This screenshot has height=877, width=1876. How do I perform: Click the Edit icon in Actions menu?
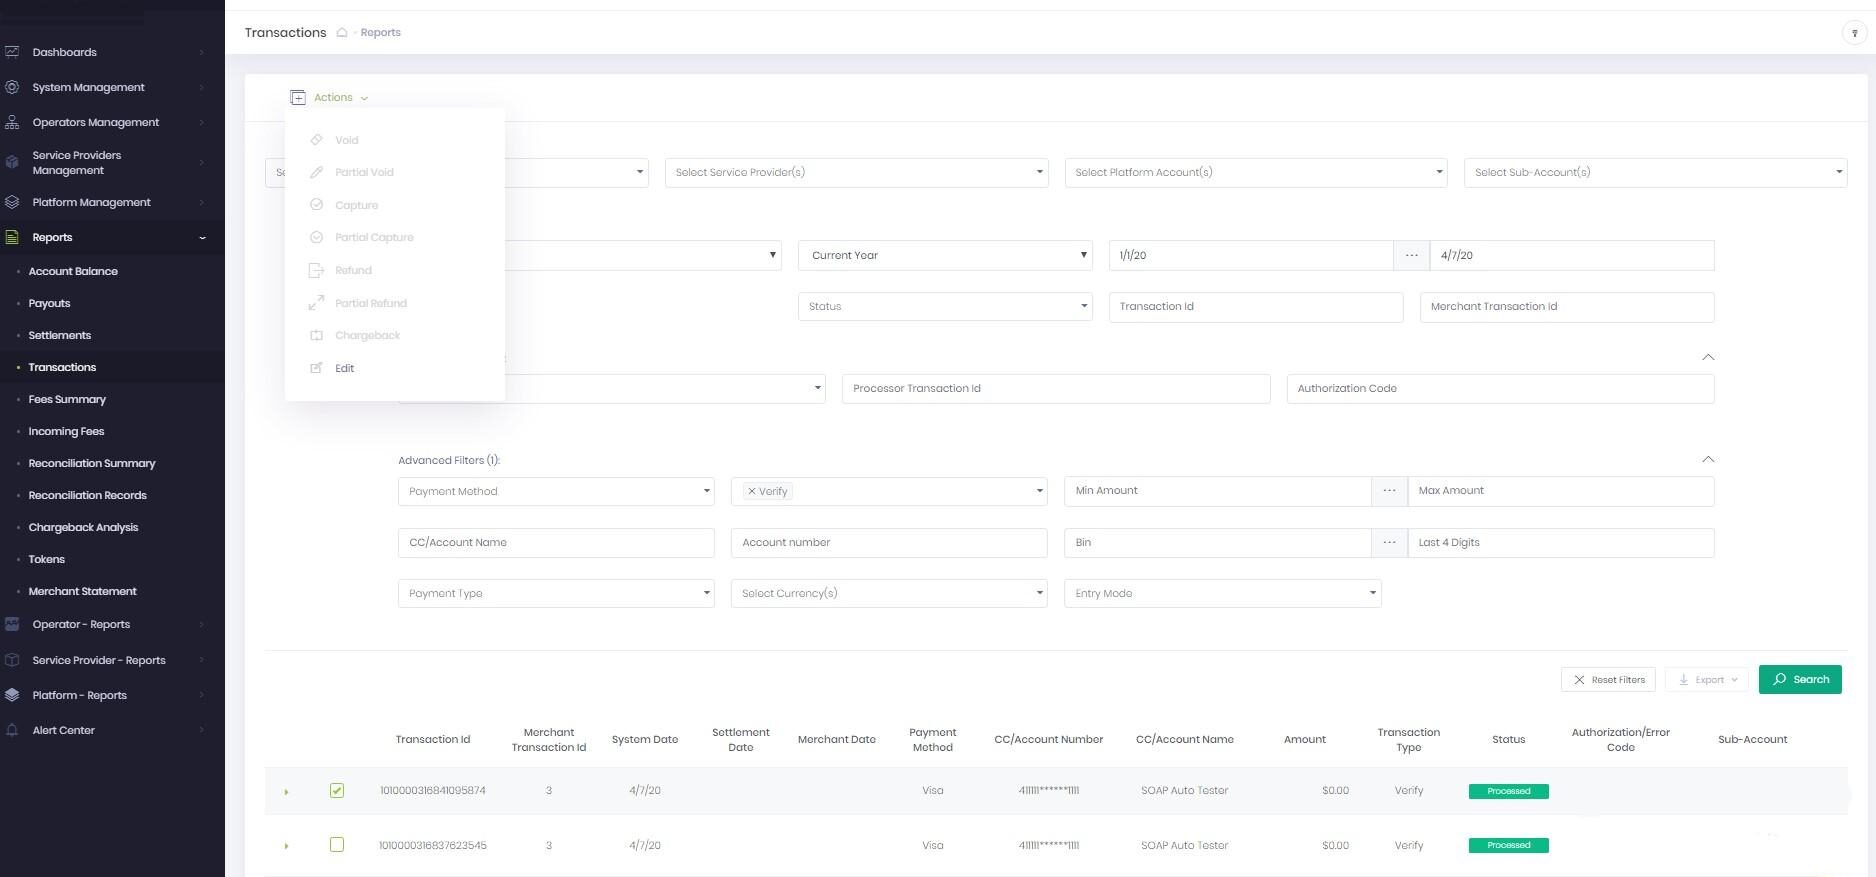316,368
